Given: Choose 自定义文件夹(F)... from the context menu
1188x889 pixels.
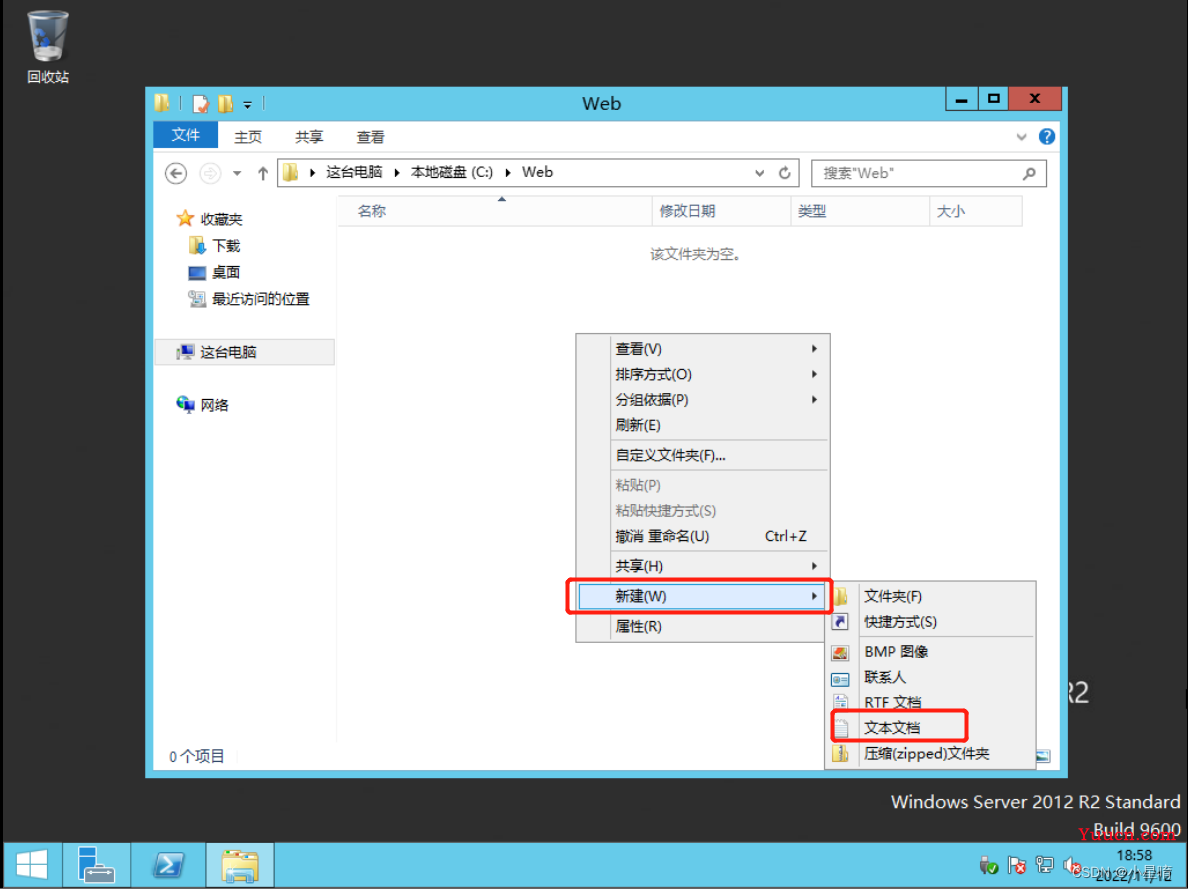Looking at the screenshot, I should pos(702,455).
